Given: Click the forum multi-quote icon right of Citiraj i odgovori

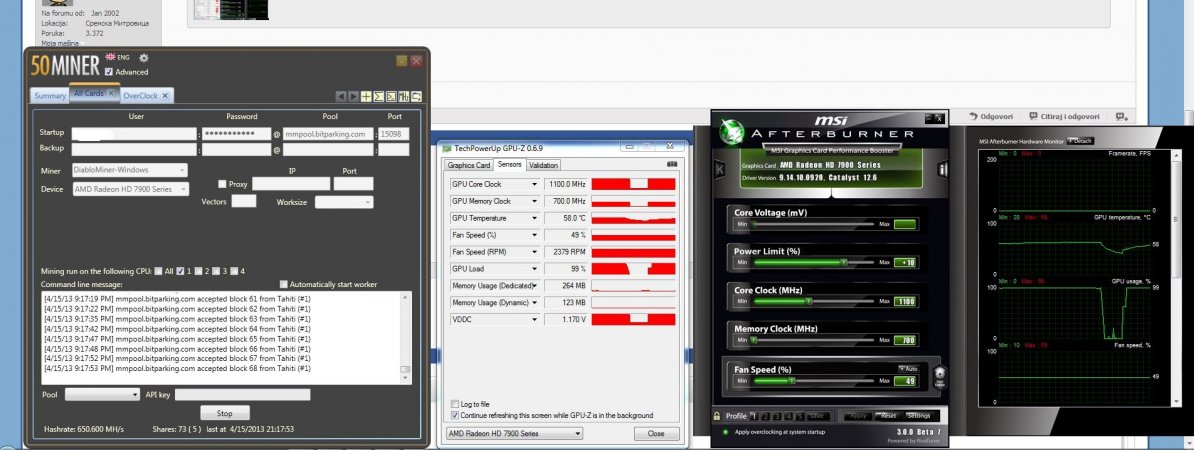Looking at the screenshot, I should (x=1122, y=116).
